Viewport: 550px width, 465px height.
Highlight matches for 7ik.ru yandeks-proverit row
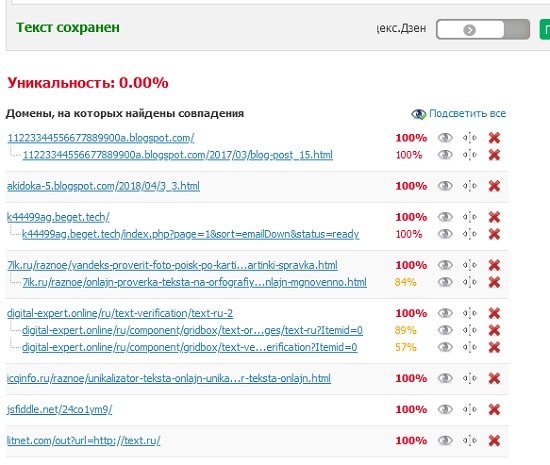point(445,265)
